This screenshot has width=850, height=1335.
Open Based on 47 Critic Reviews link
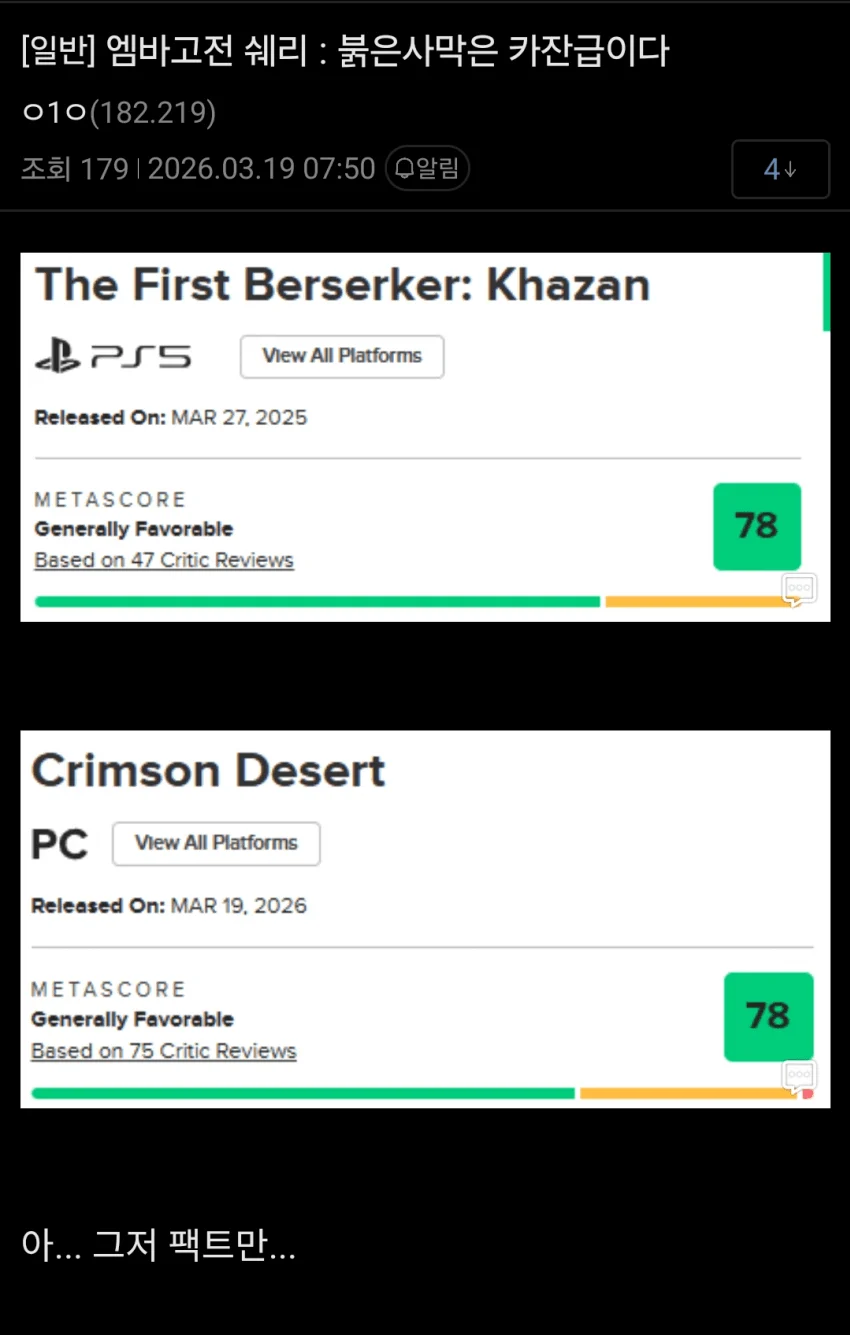click(x=164, y=560)
